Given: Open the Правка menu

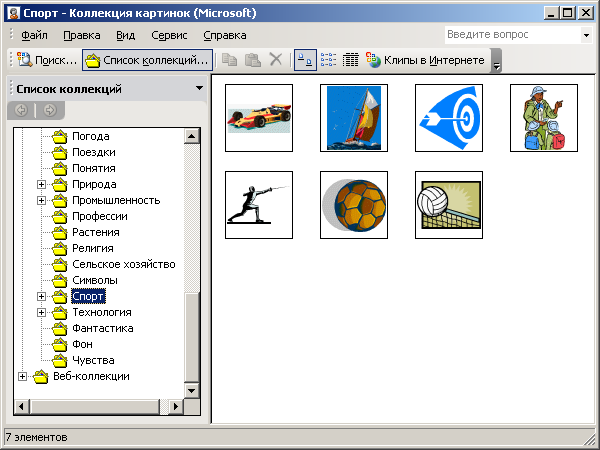Looking at the screenshot, I should click(x=82, y=35).
